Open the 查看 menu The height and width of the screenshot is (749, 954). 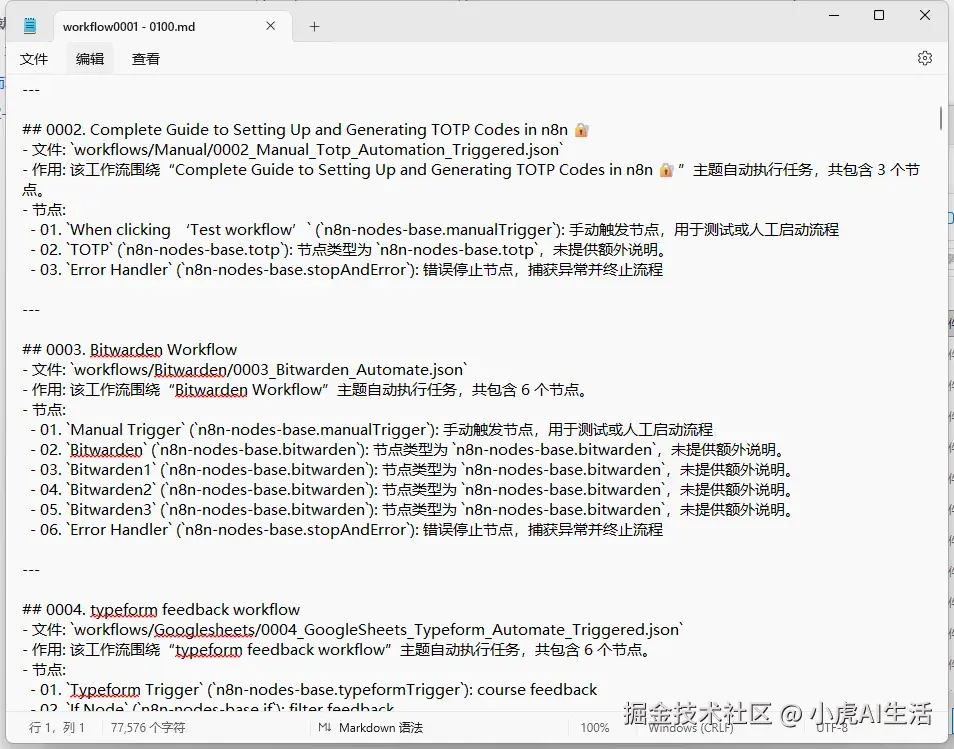(145, 59)
